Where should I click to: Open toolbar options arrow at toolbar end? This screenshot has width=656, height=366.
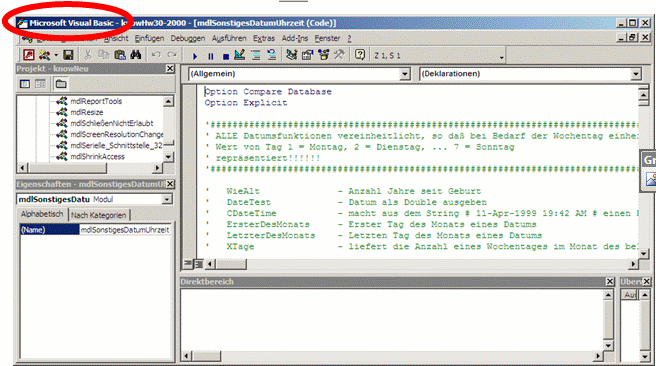[502, 57]
